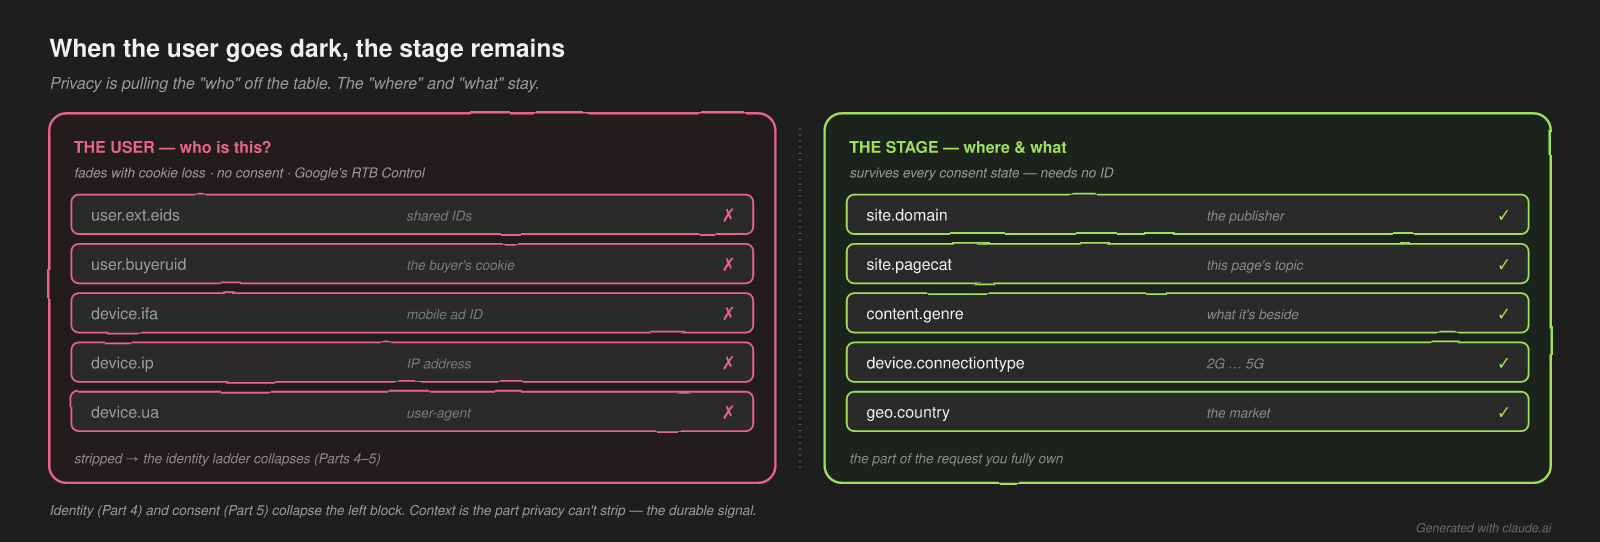Click the geo.country field label

point(908,413)
